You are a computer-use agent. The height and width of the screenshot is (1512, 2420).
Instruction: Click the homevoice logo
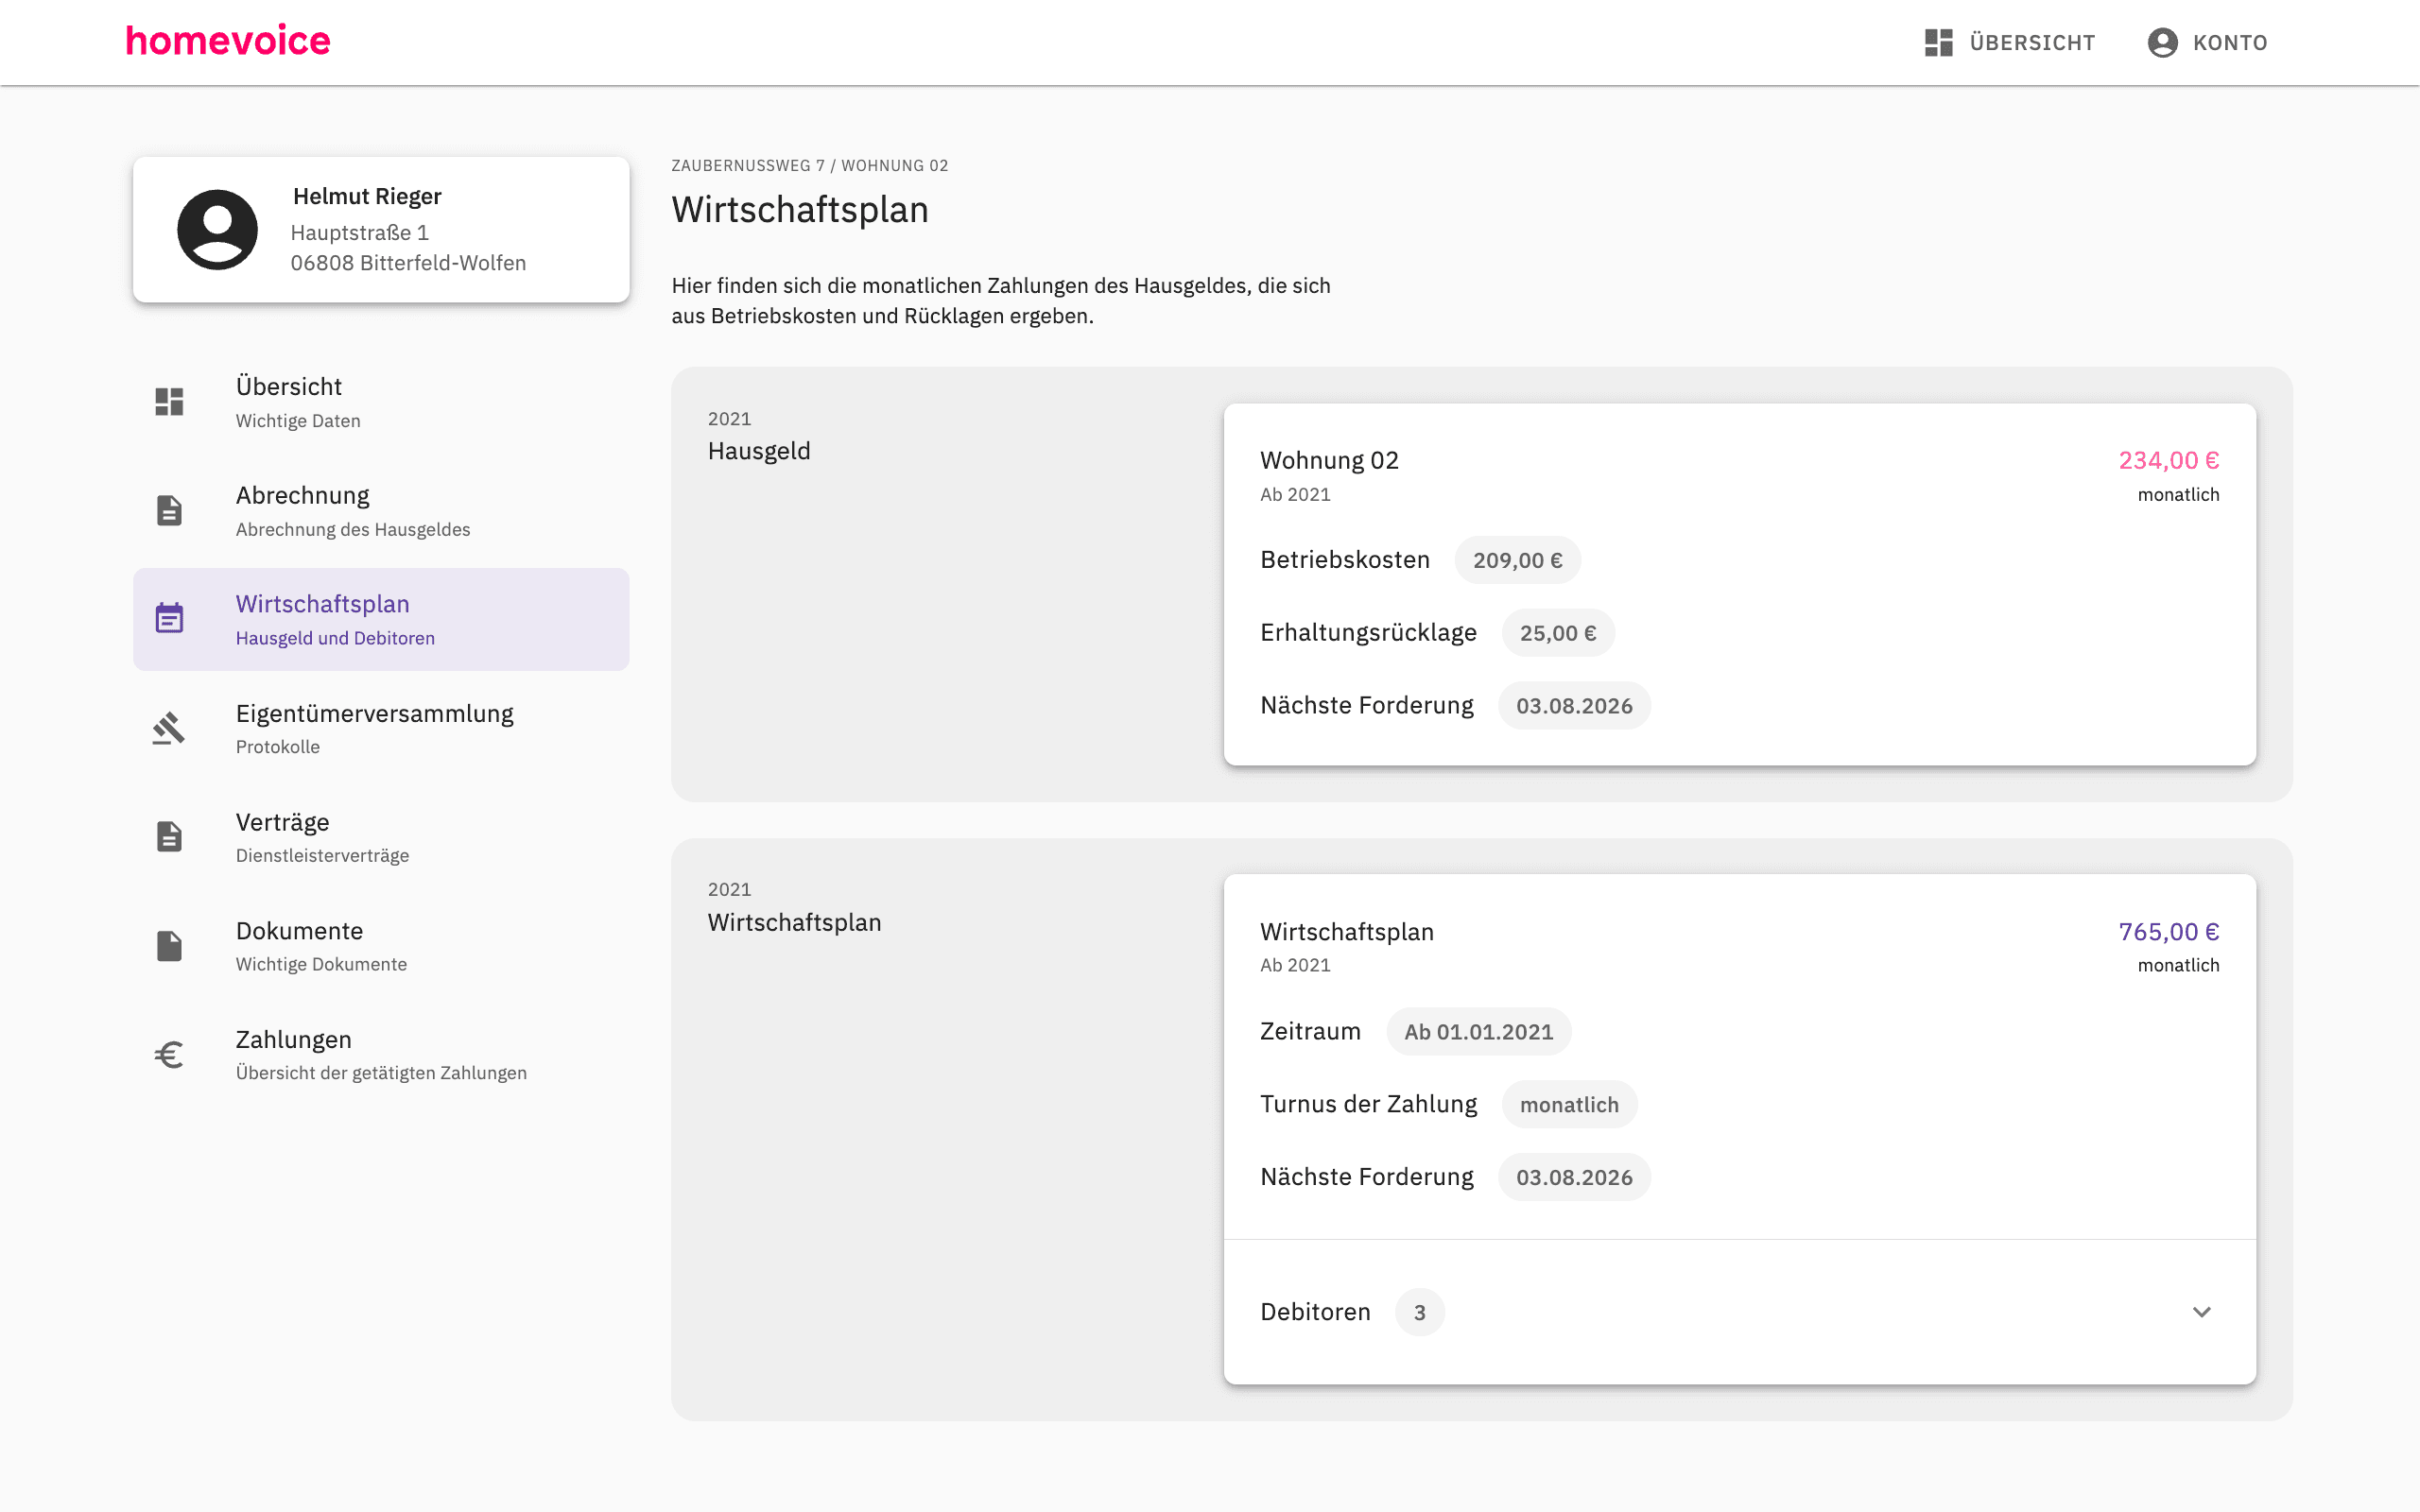pyautogui.click(x=228, y=41)
